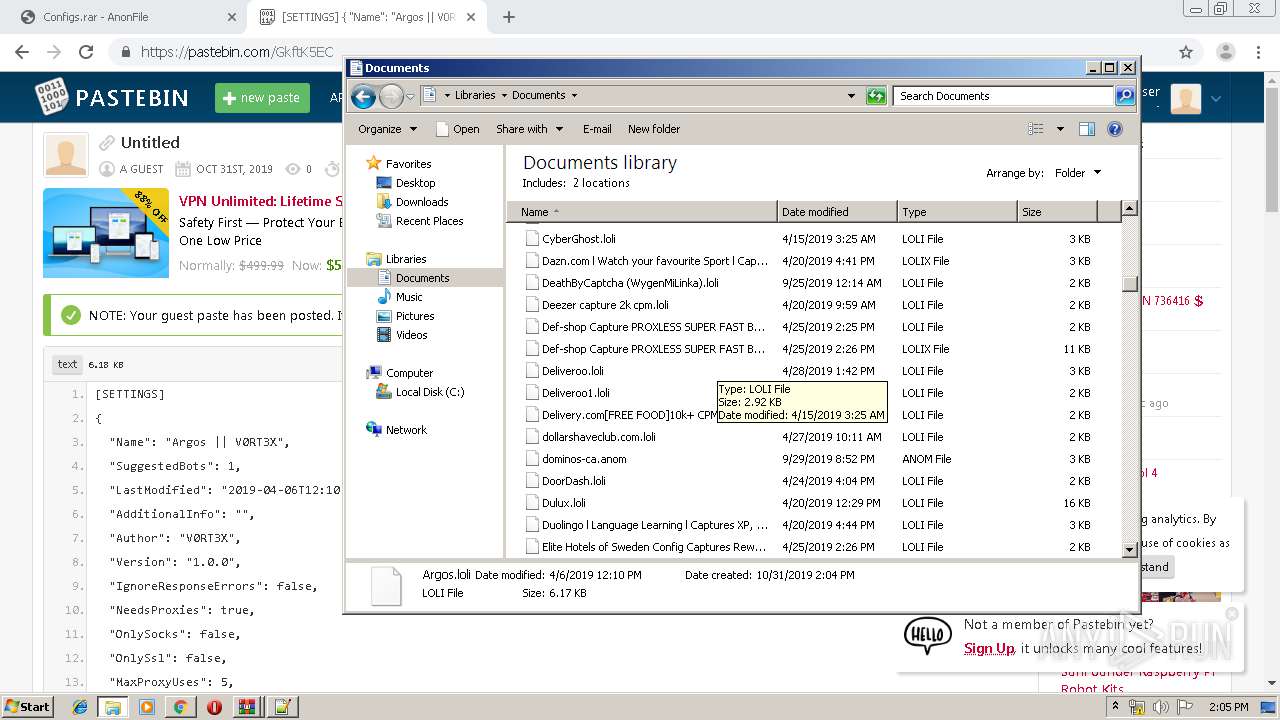1280x720 pixels.
Task: Click the Pastebin logo
Action: pos(112,97)
